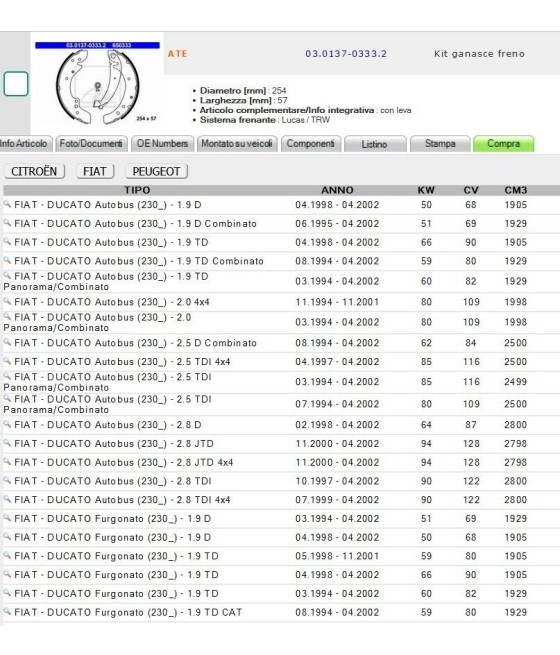Click the ATE brand name
The height and width of the screenshot is (655, 560).
tap(177, 53)
